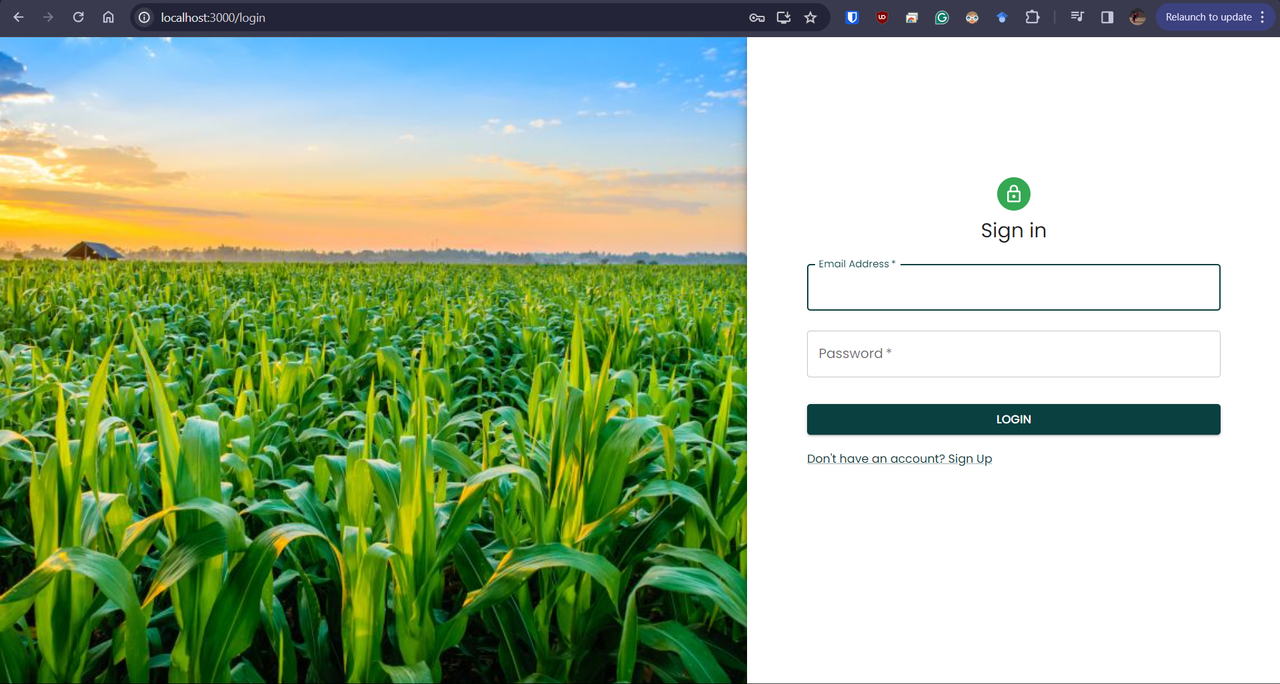Focus the Email Address field

[1014, 287]
